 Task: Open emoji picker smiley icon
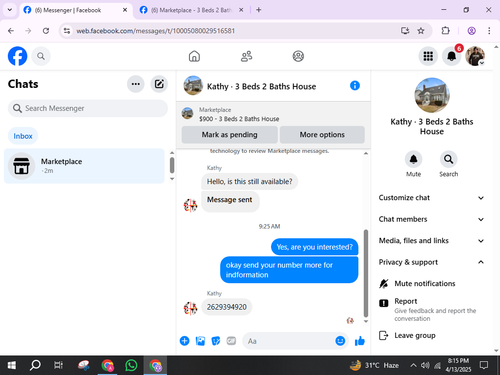[x=340, y=341]
